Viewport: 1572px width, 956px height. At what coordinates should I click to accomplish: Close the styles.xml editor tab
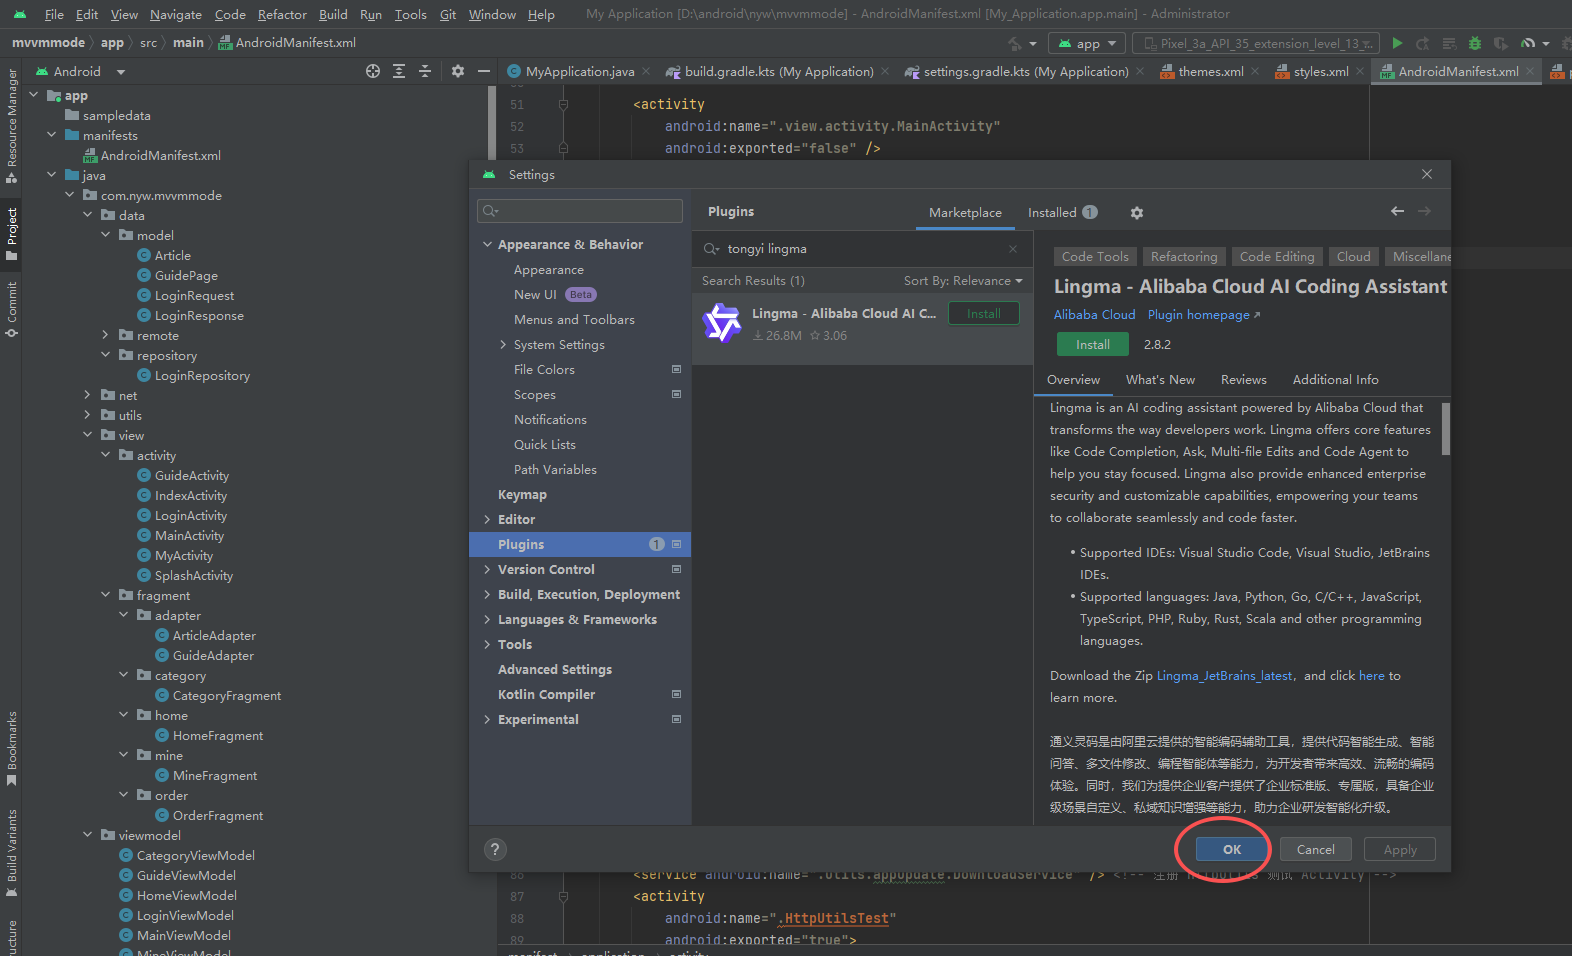1360,71
